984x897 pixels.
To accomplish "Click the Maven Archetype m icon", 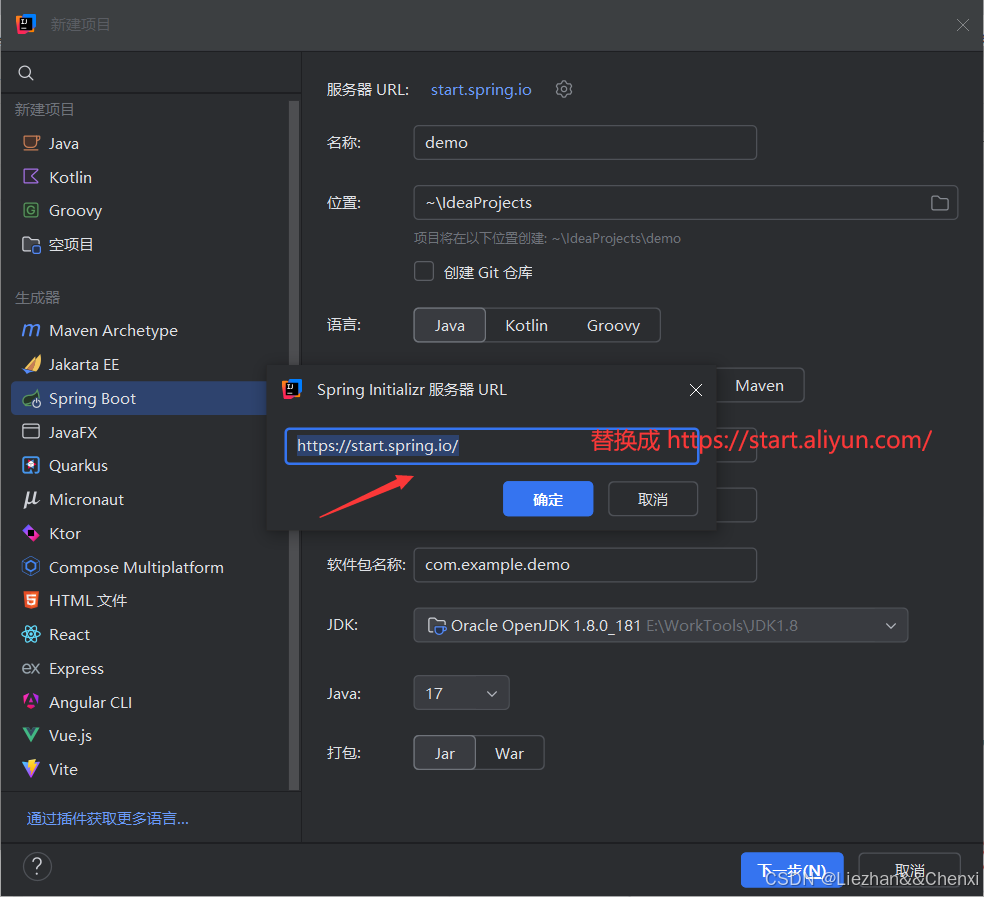I will (x=31, y=330).
